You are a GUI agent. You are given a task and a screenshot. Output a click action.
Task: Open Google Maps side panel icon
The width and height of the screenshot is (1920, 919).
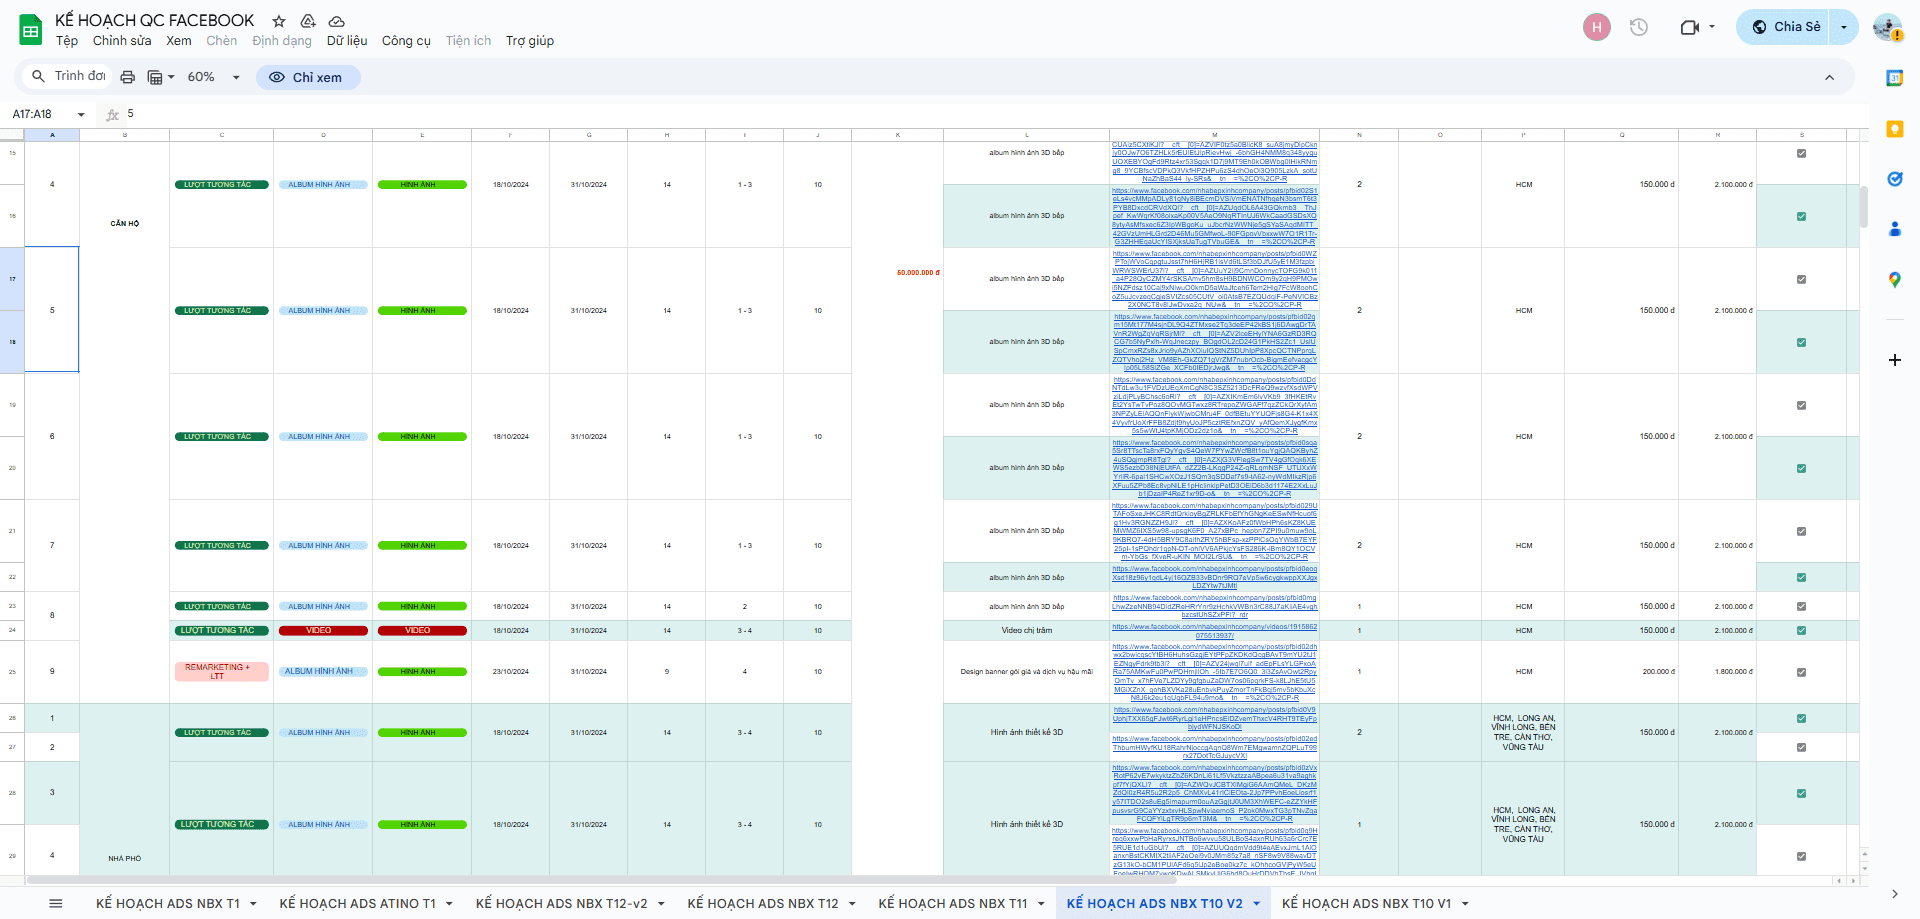[x=1894, y=280]
